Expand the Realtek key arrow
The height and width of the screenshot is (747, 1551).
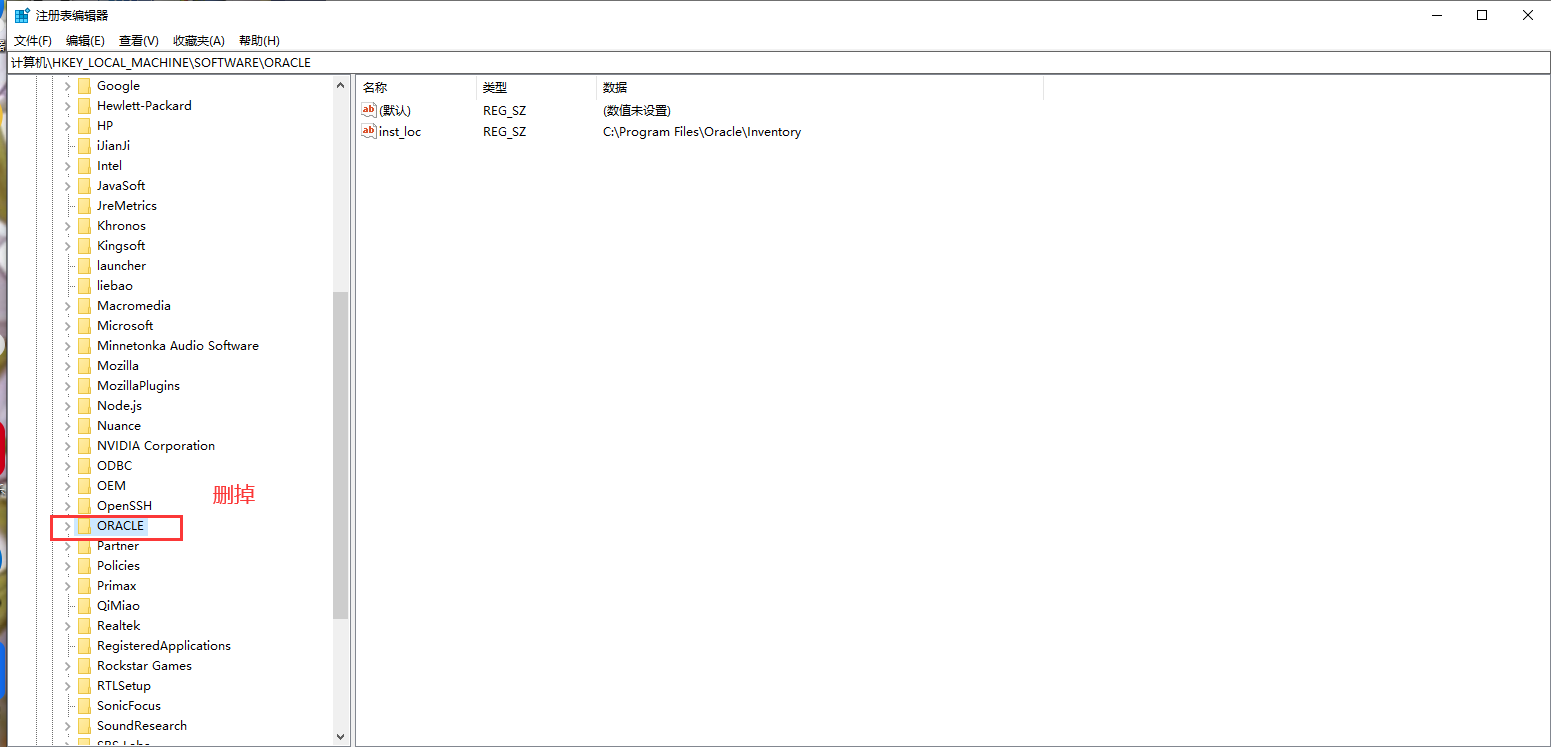(68, 626)
